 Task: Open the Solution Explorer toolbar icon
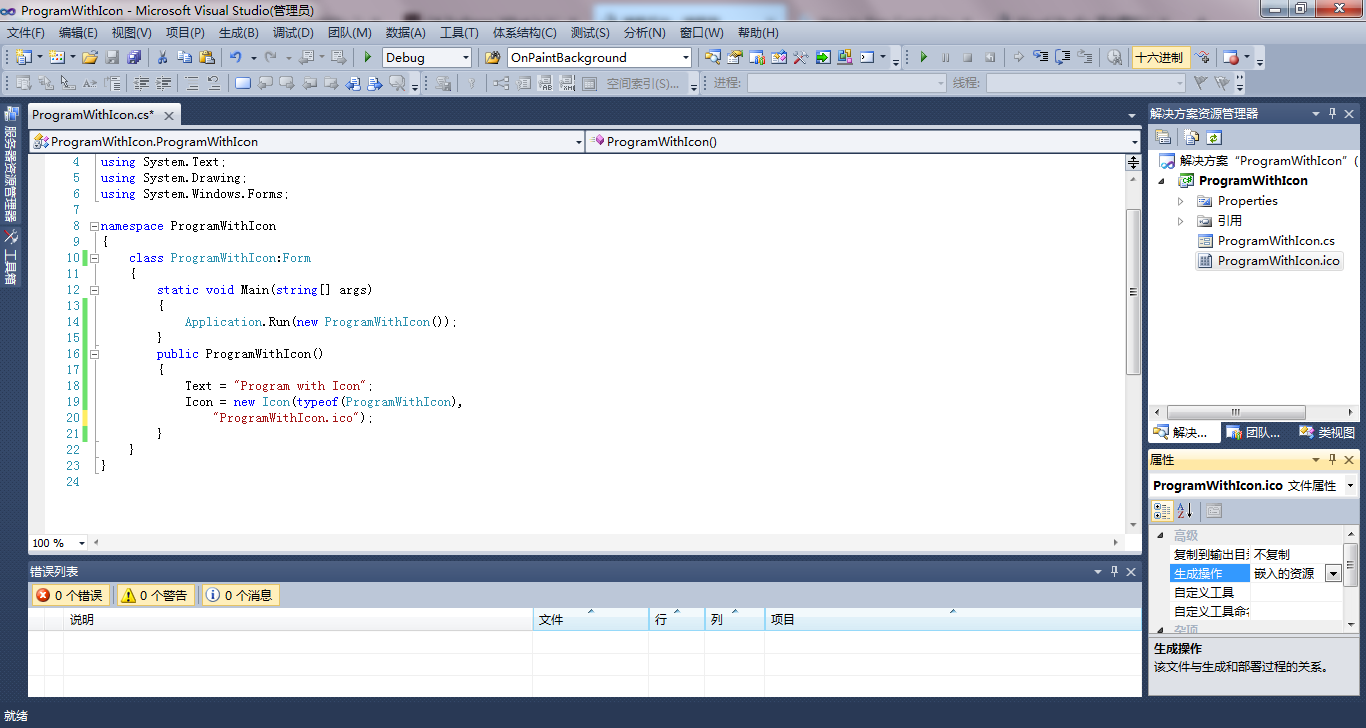pos(713,57)
